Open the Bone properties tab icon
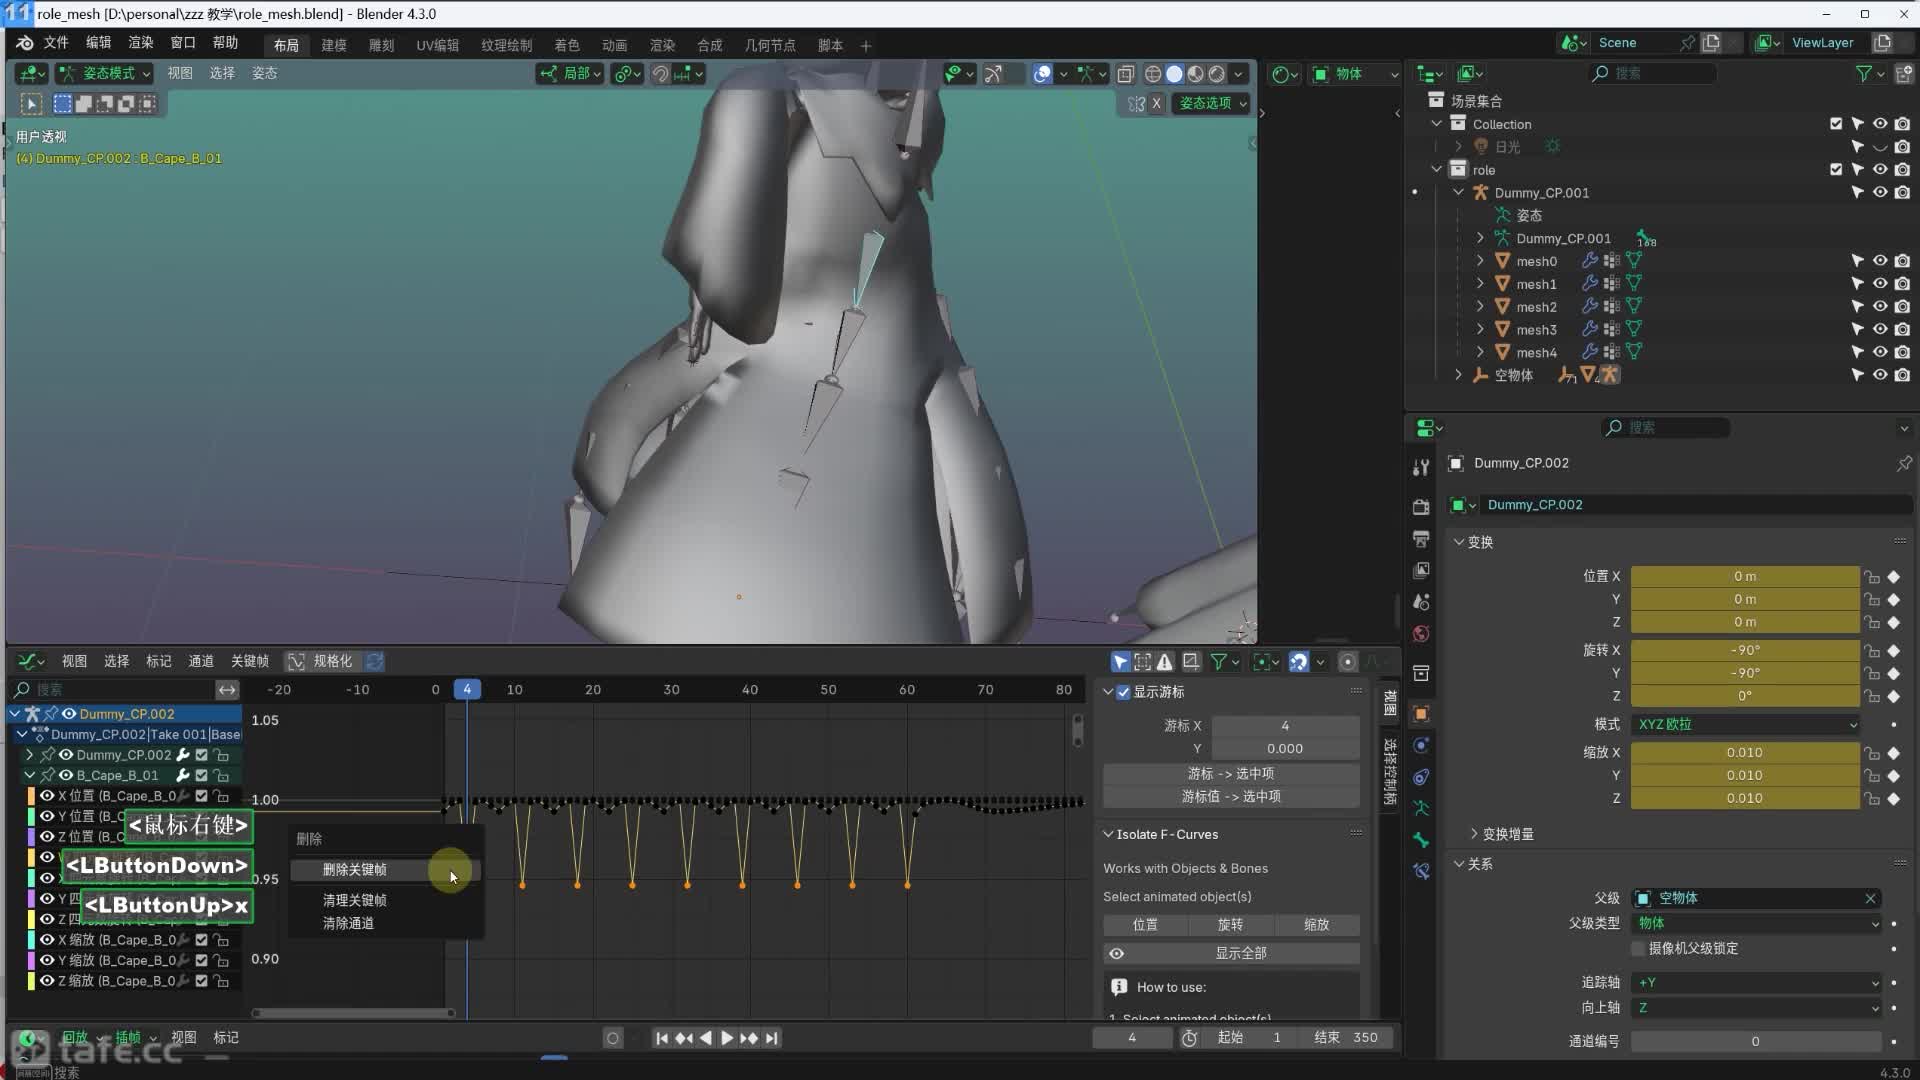Viewport: 1920px width, 1080px height. [1421, 840]
